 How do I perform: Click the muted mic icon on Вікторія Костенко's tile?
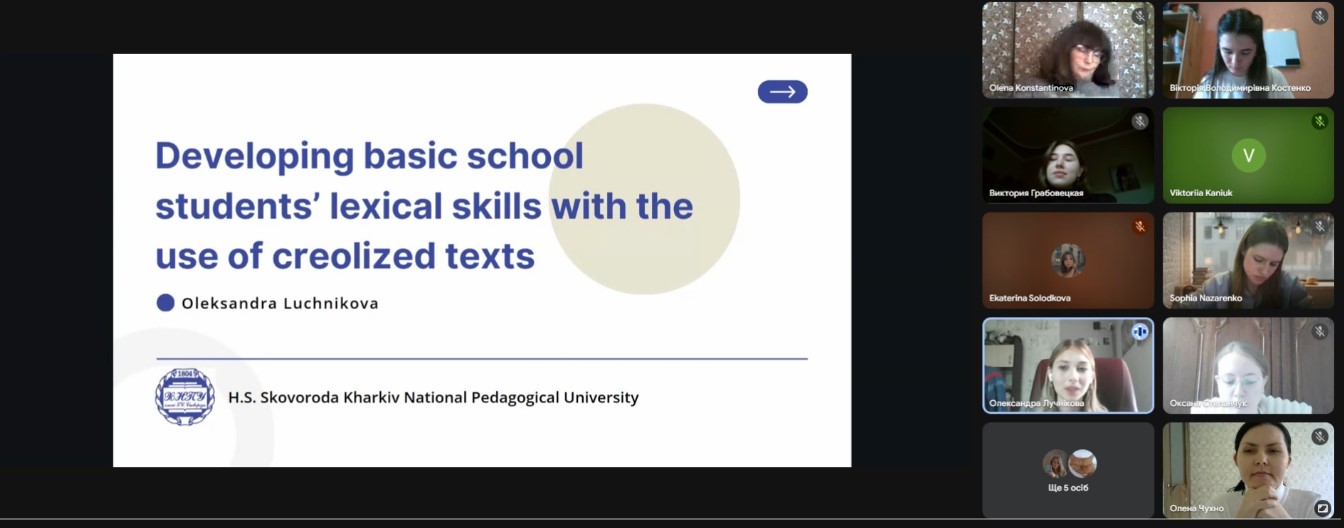pyautogui.click(x=1319, y=17)
